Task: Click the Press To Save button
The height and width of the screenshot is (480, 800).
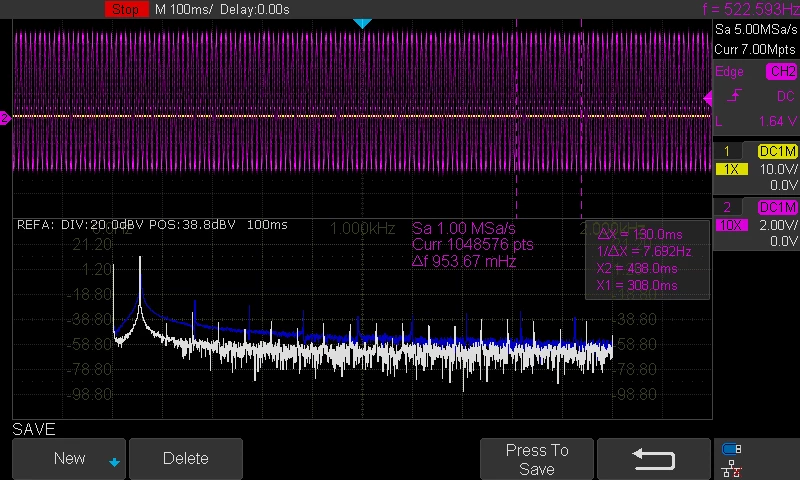Action: pyautogui.click(x=537, y=459)
